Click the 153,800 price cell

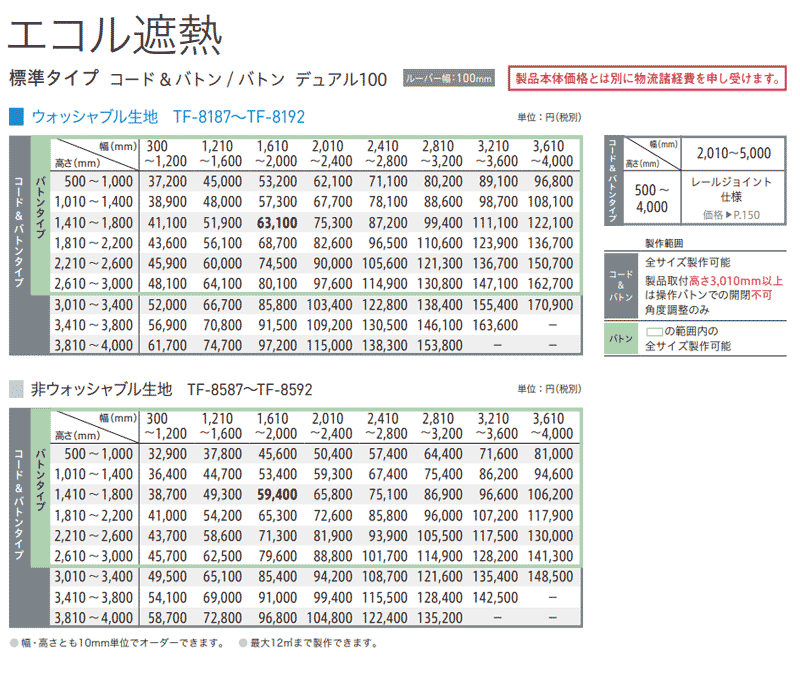tap(441, 345)
